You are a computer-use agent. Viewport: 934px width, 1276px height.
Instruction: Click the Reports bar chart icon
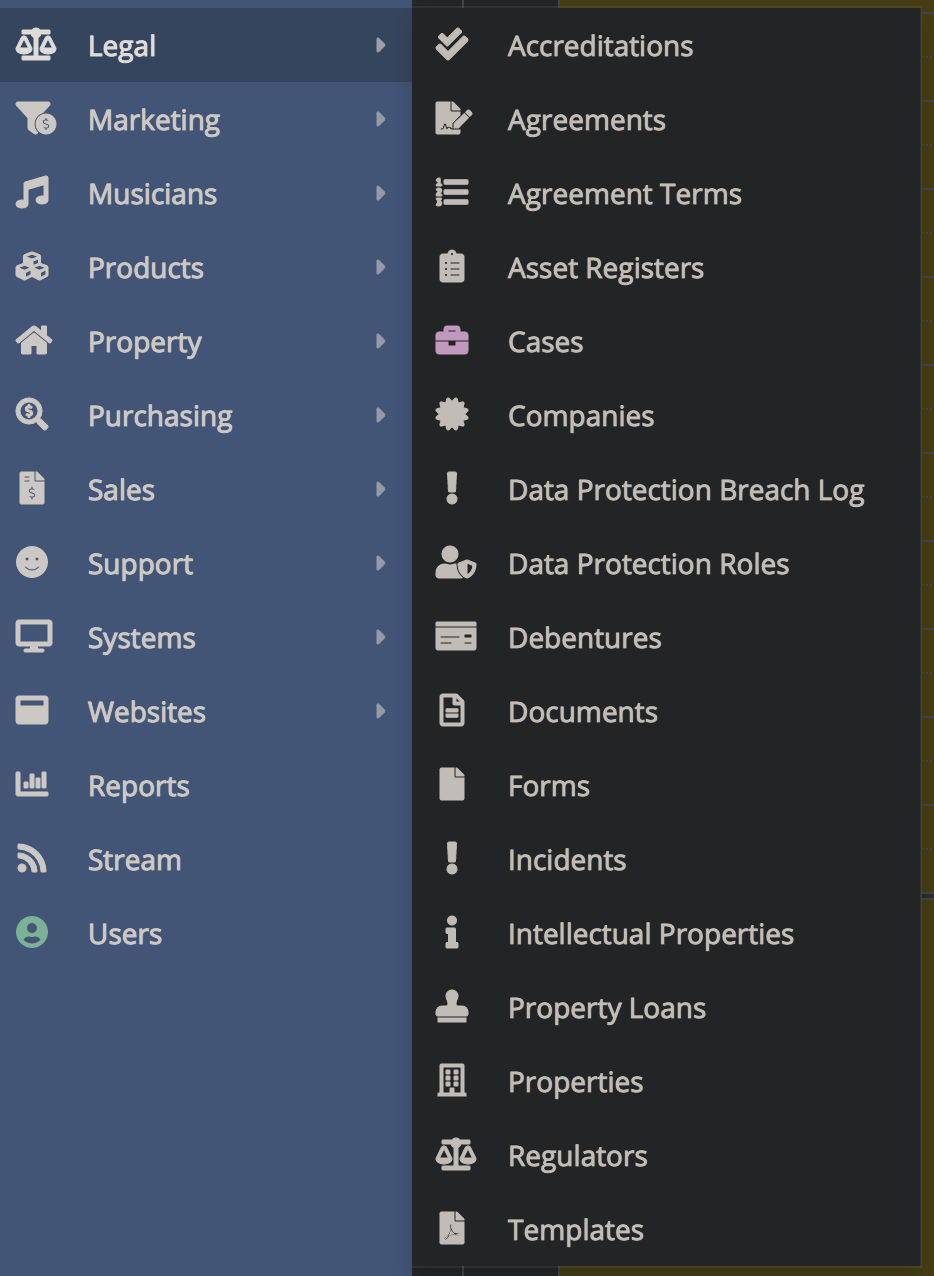(32, 786)
